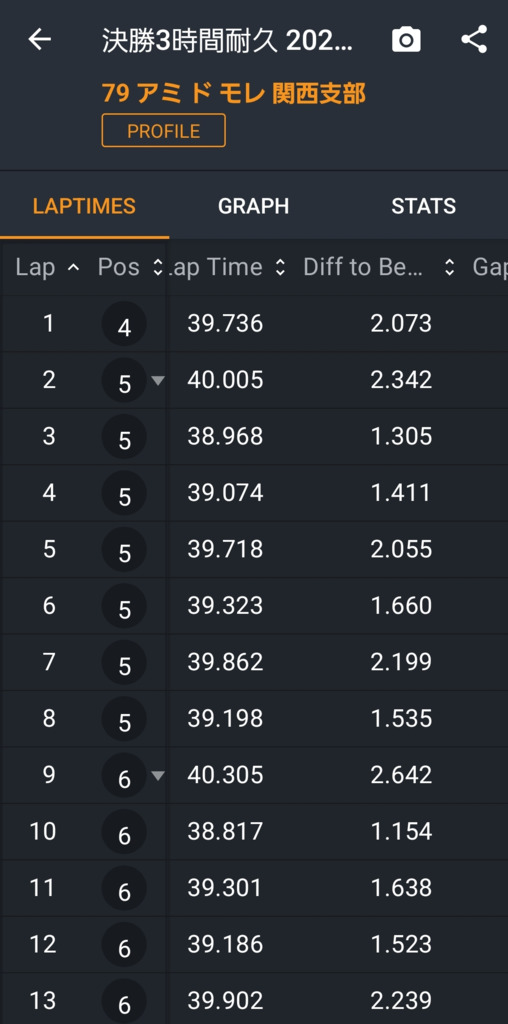Select the position 5 badge on lap 5
Viewport: 508px width, 1024px height.
[124, 550]
